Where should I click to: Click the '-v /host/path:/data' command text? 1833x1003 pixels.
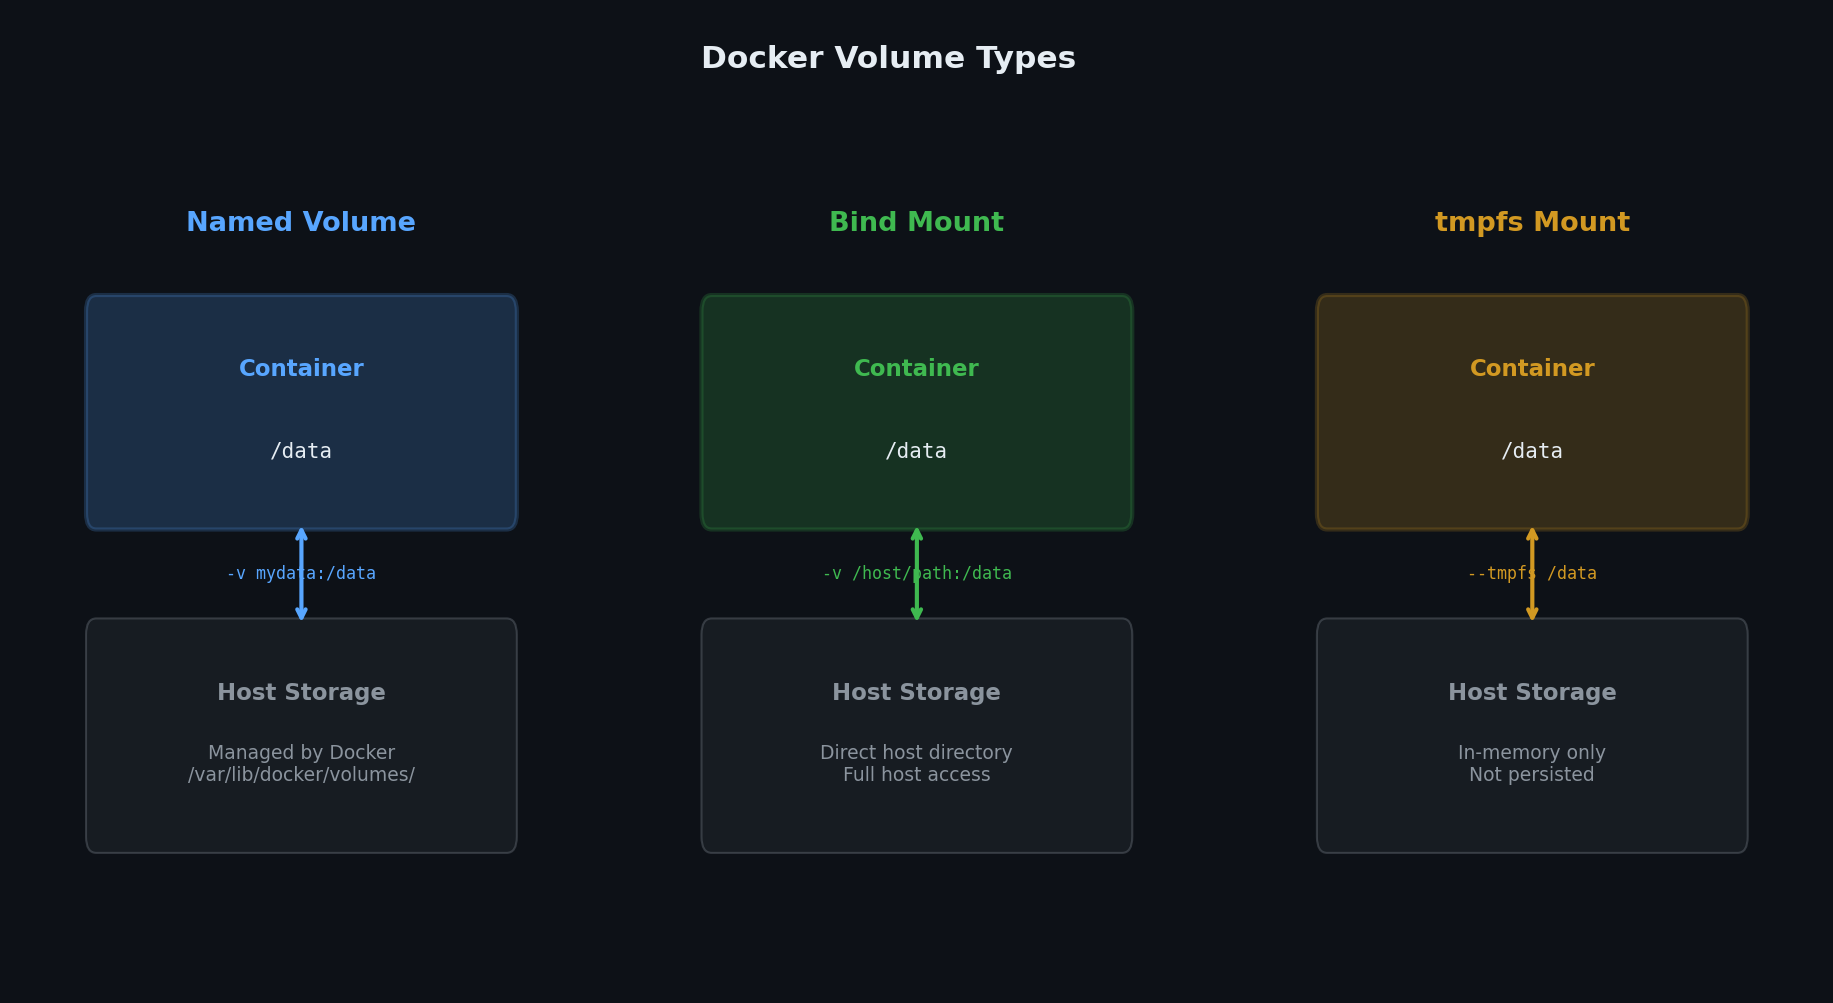(916, 574)
